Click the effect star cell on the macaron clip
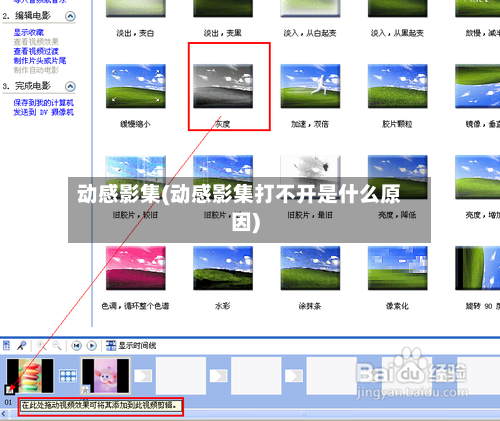The image size is (500, 421). [10, 389]
